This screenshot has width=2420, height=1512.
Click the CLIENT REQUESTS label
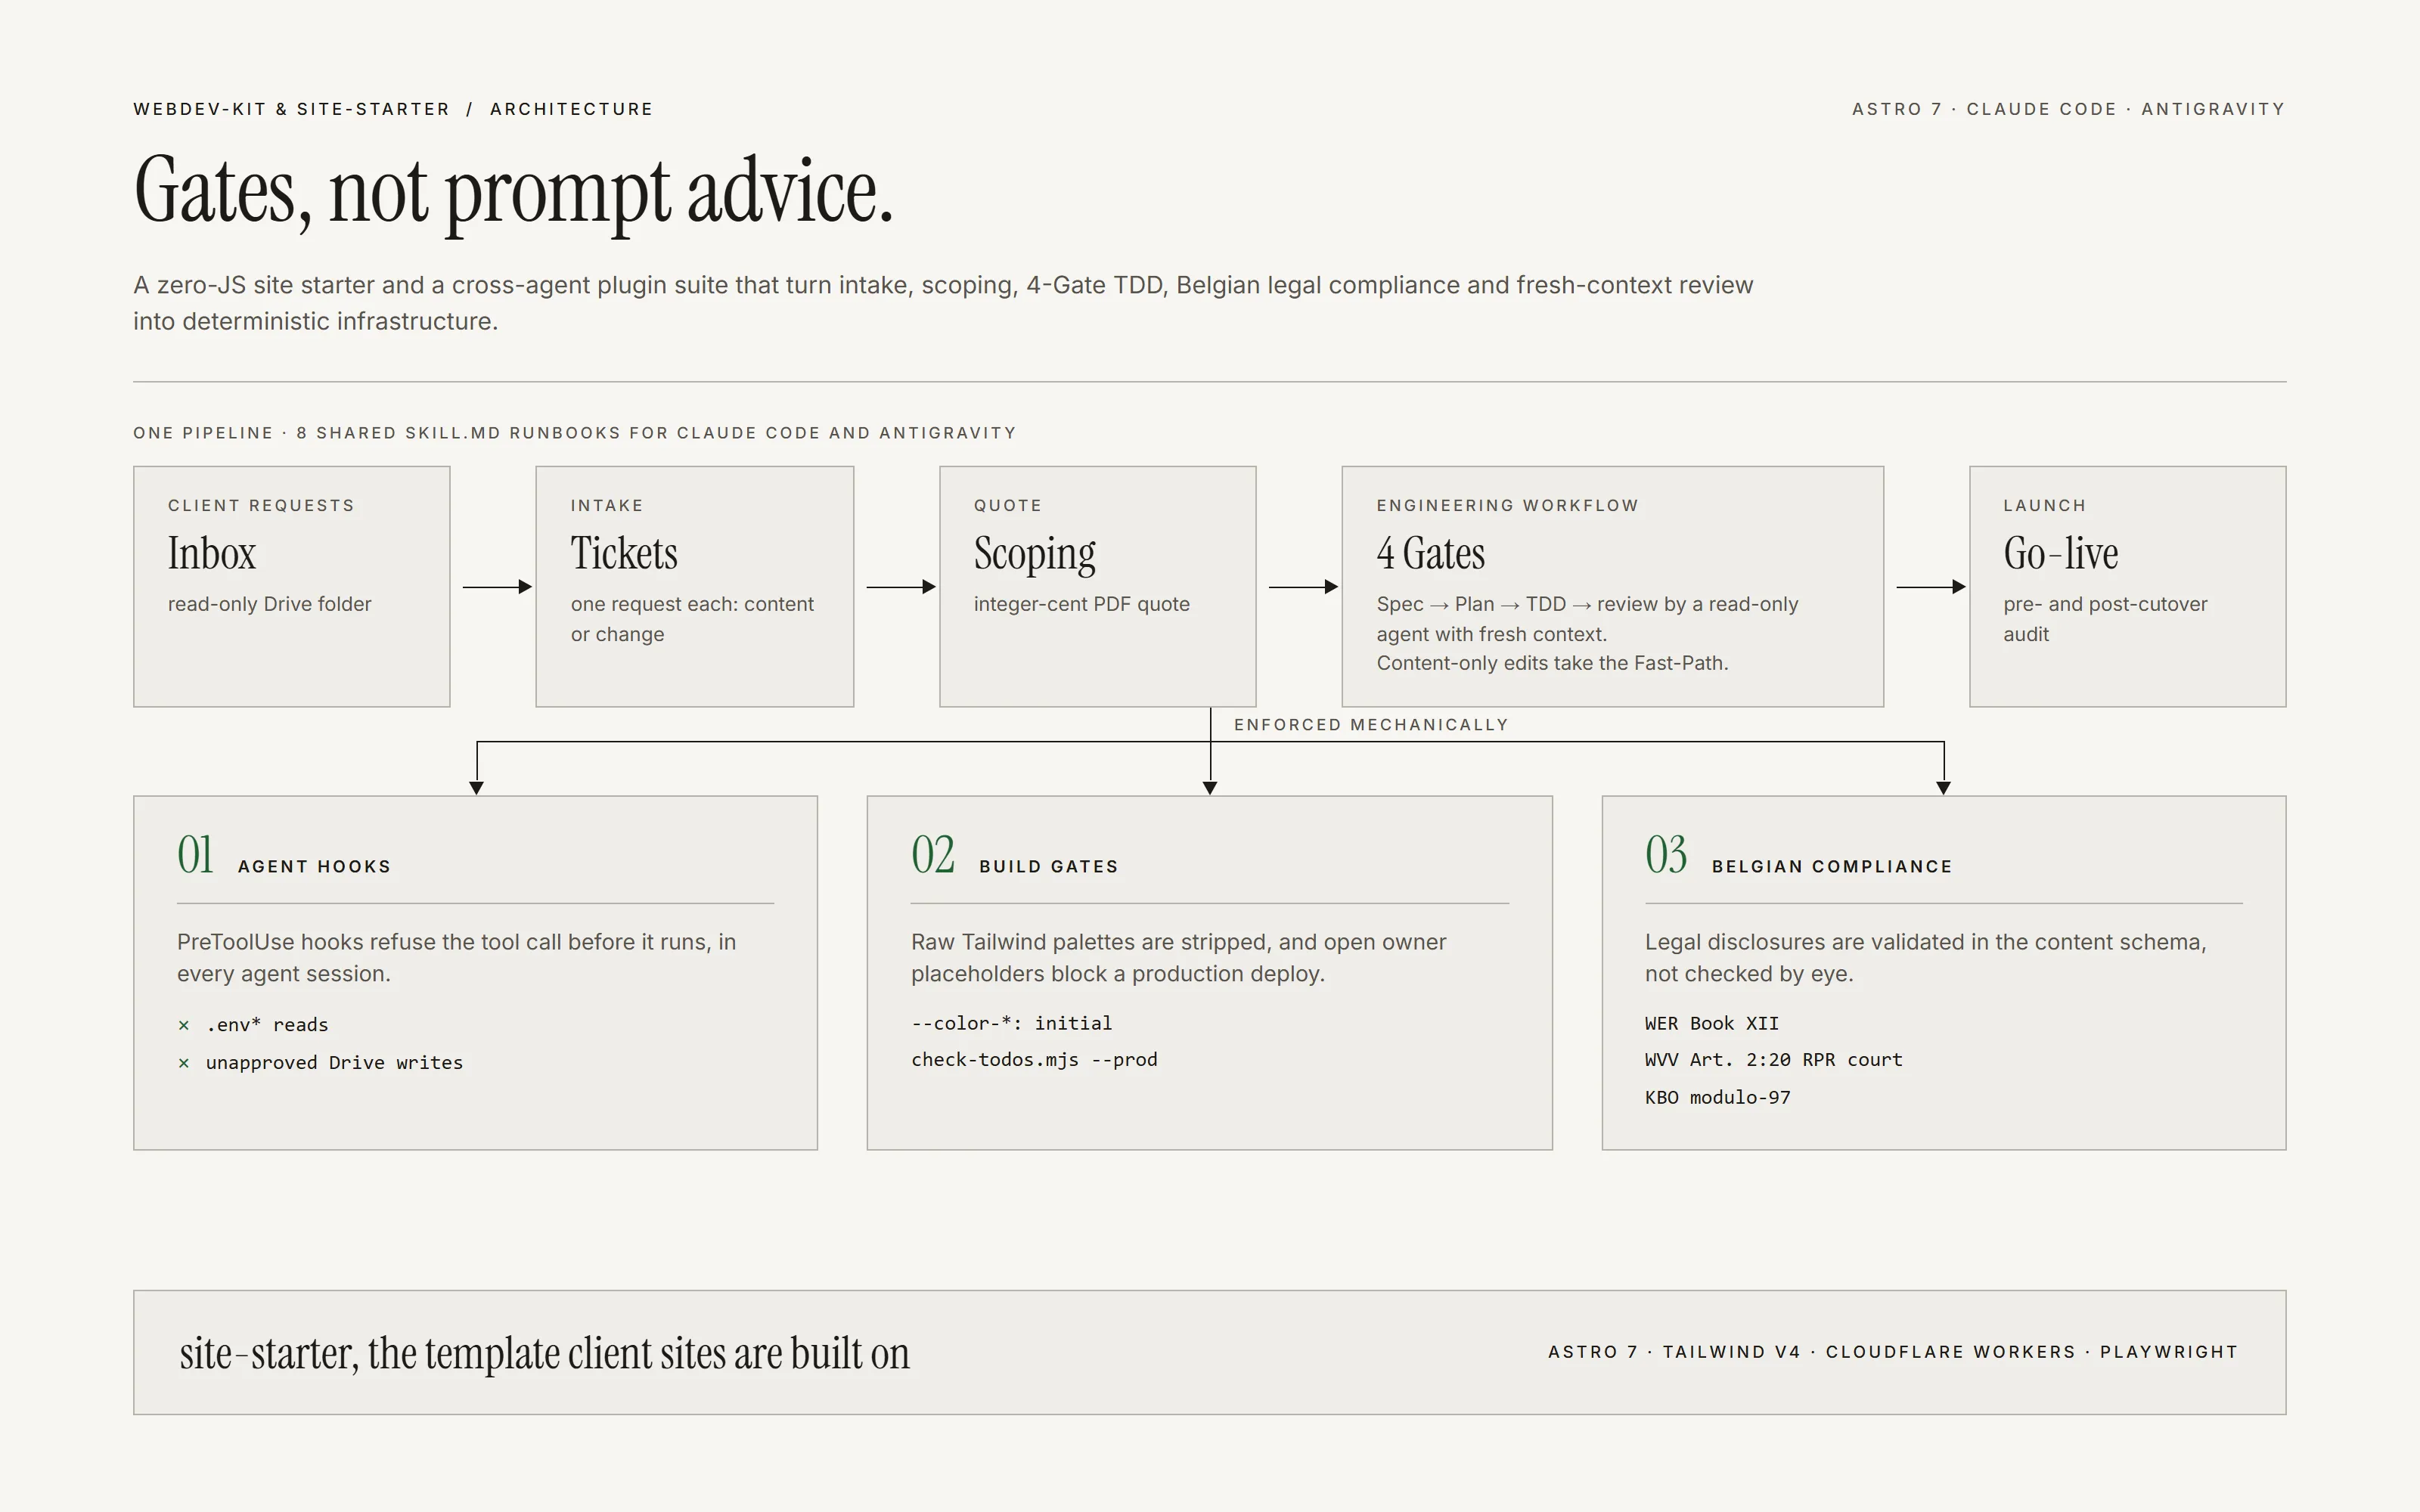pos(261,506)
